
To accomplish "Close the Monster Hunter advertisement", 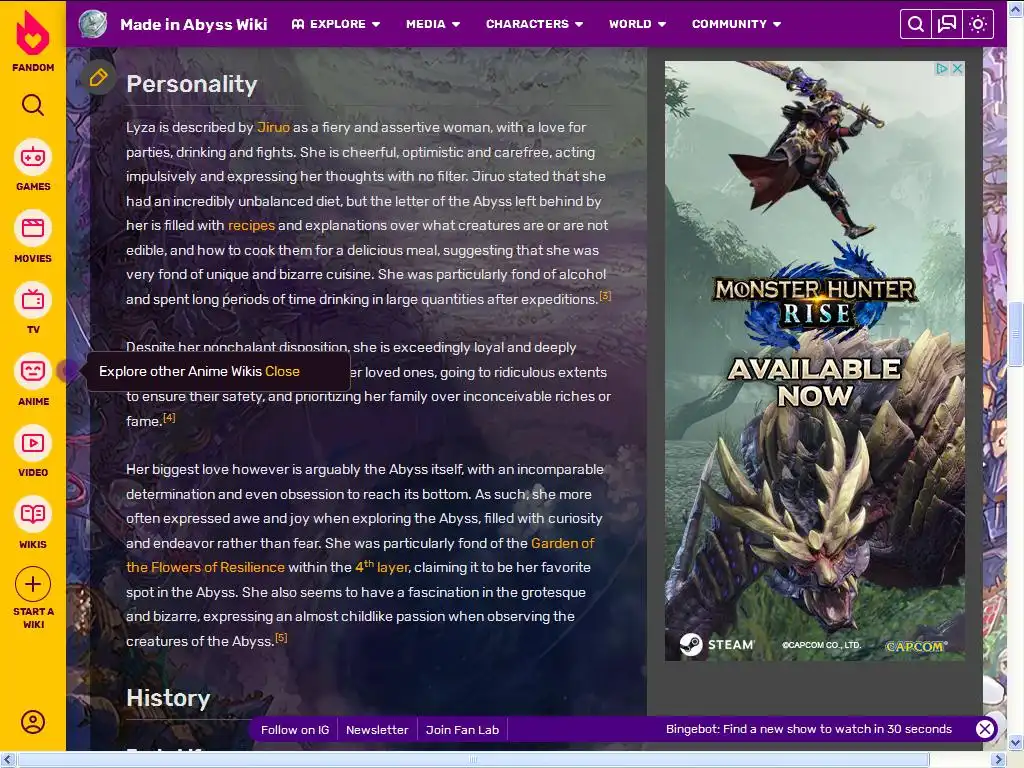I will click(957, 69).
